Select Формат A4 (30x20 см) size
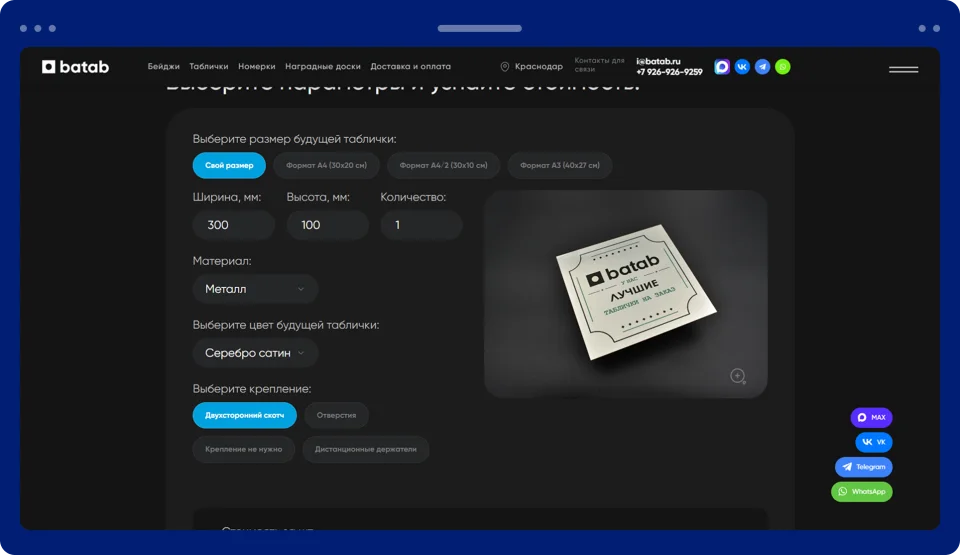Viewport: 960px width, 555px height. (x=326, y=165)
